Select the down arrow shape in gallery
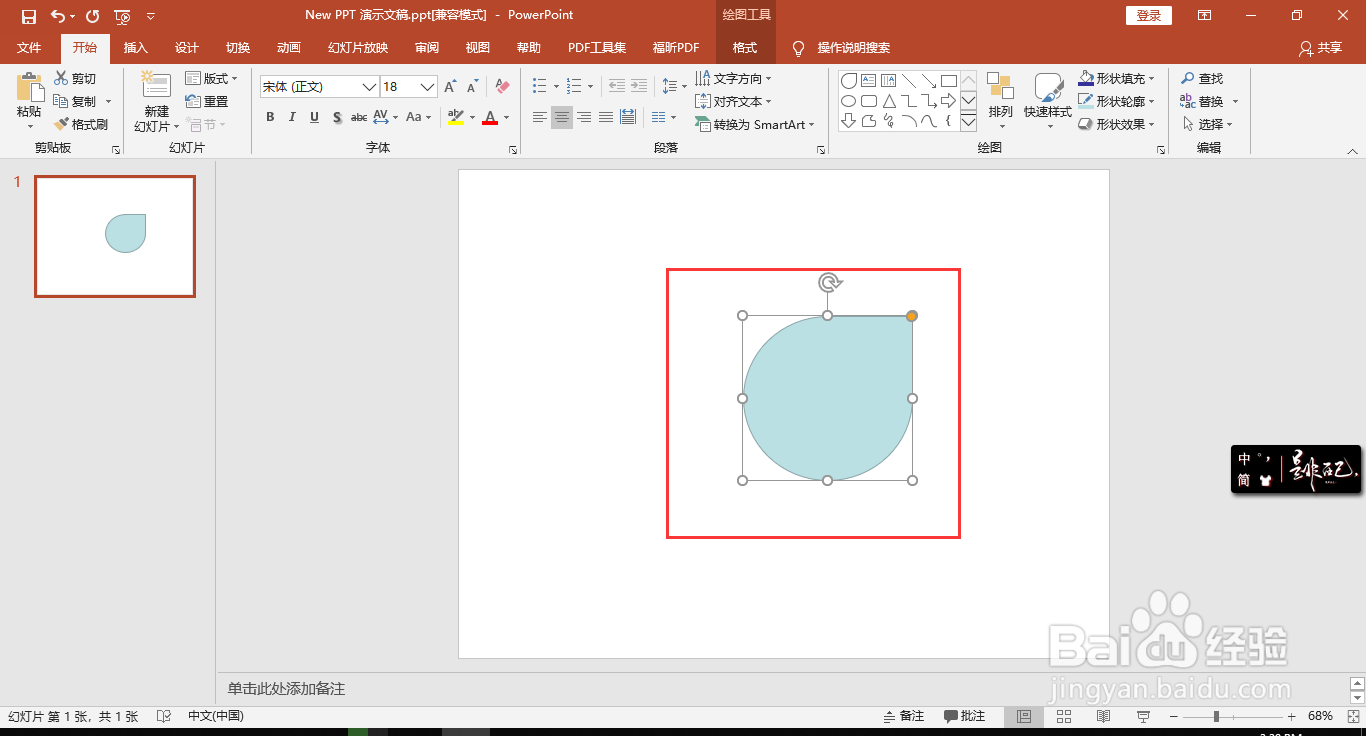This screenshot has height=736, width=1366. coord(849,121)
